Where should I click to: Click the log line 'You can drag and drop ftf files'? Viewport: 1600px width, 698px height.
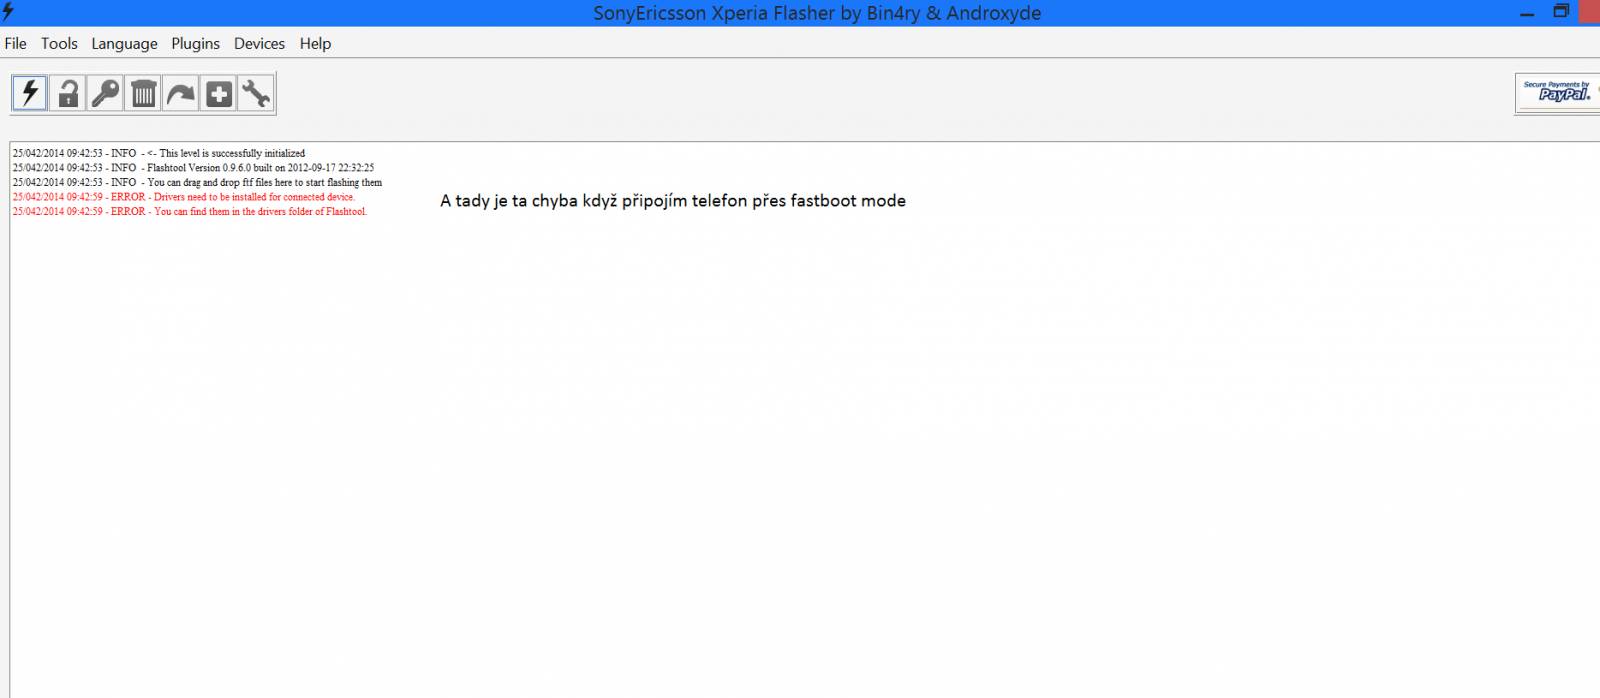tap(198, 183)
